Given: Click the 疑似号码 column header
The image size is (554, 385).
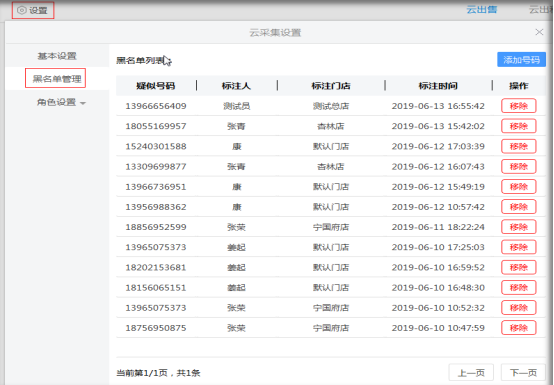Looking at the screenshot, I should (155, 86).
